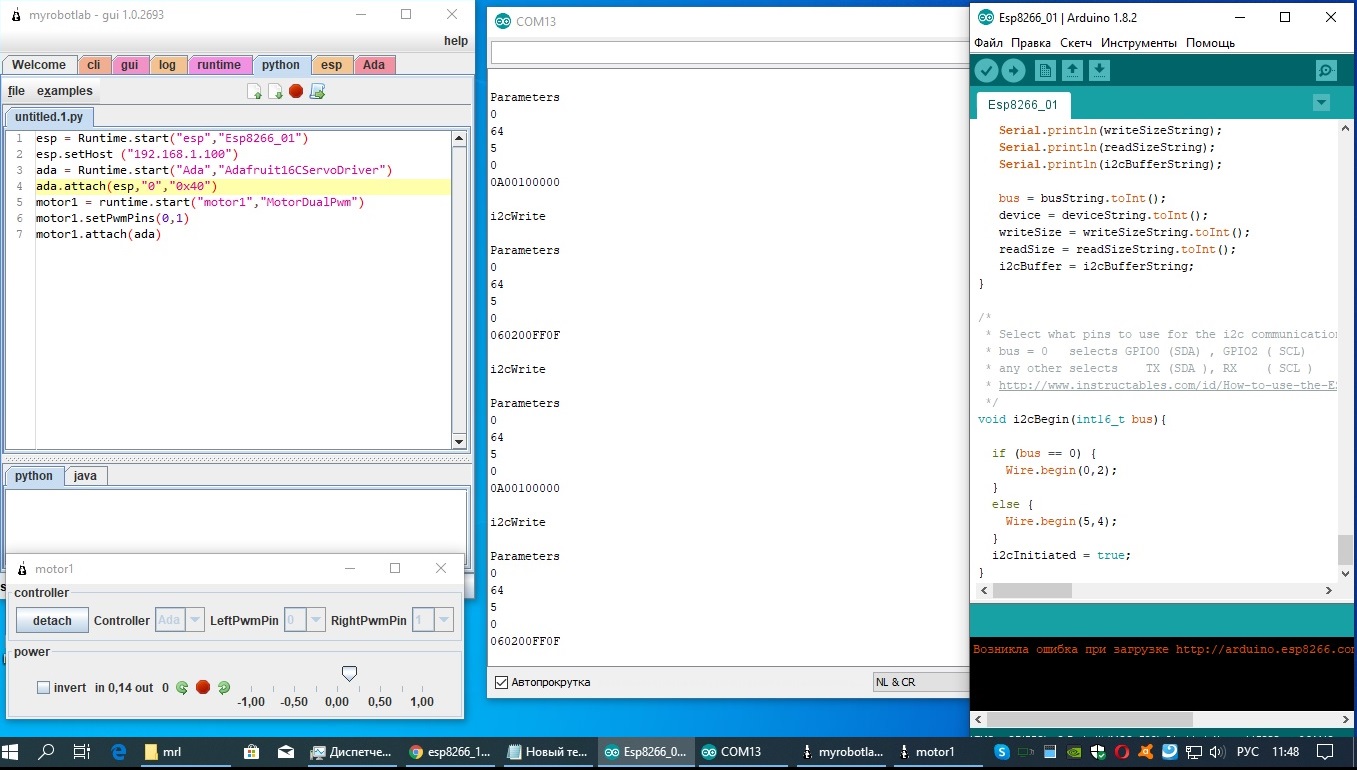
Task: Click the РУС language indicator in the tray
Action: (1248, 752)
